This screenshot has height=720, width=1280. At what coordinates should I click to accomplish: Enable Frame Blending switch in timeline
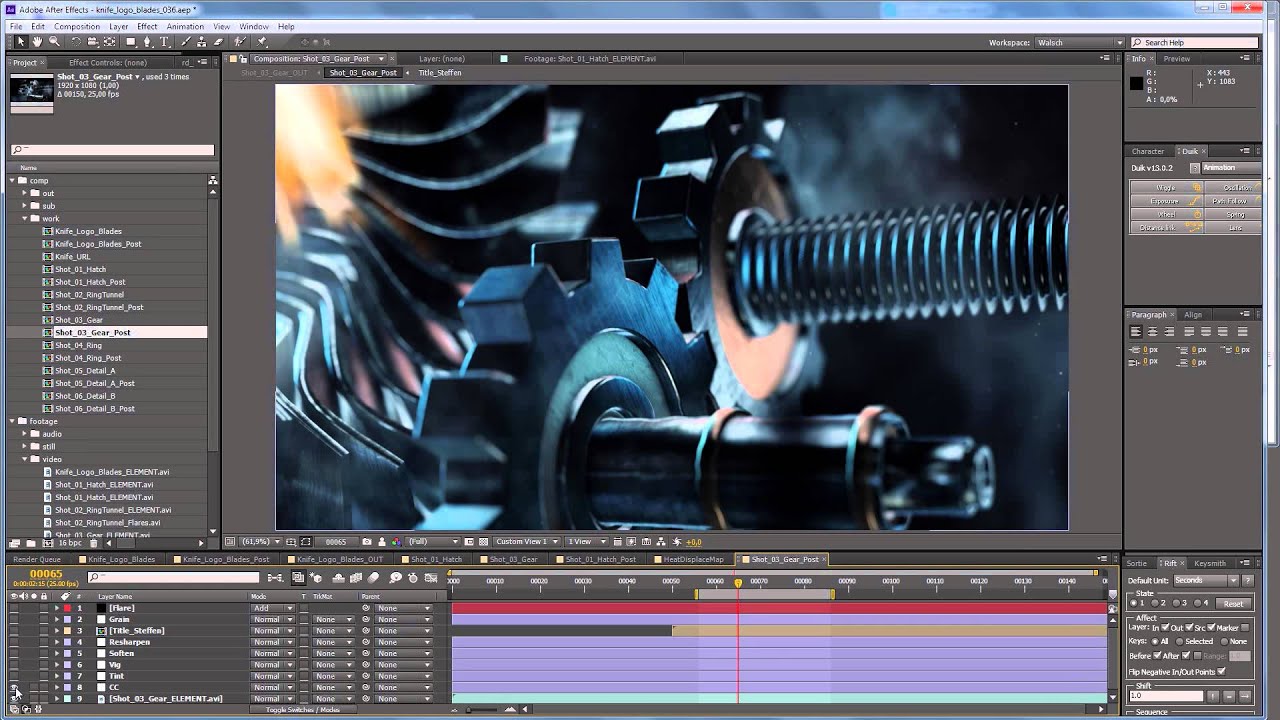point(356,578)
